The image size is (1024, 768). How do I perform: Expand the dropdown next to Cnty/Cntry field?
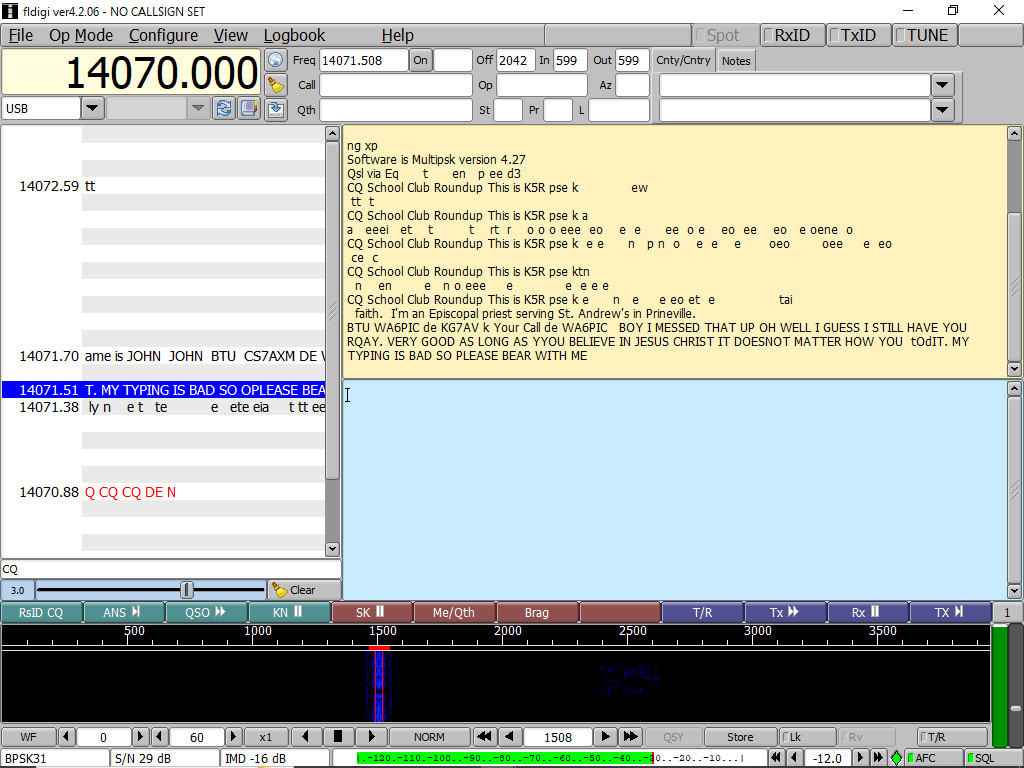click(942, 85)
